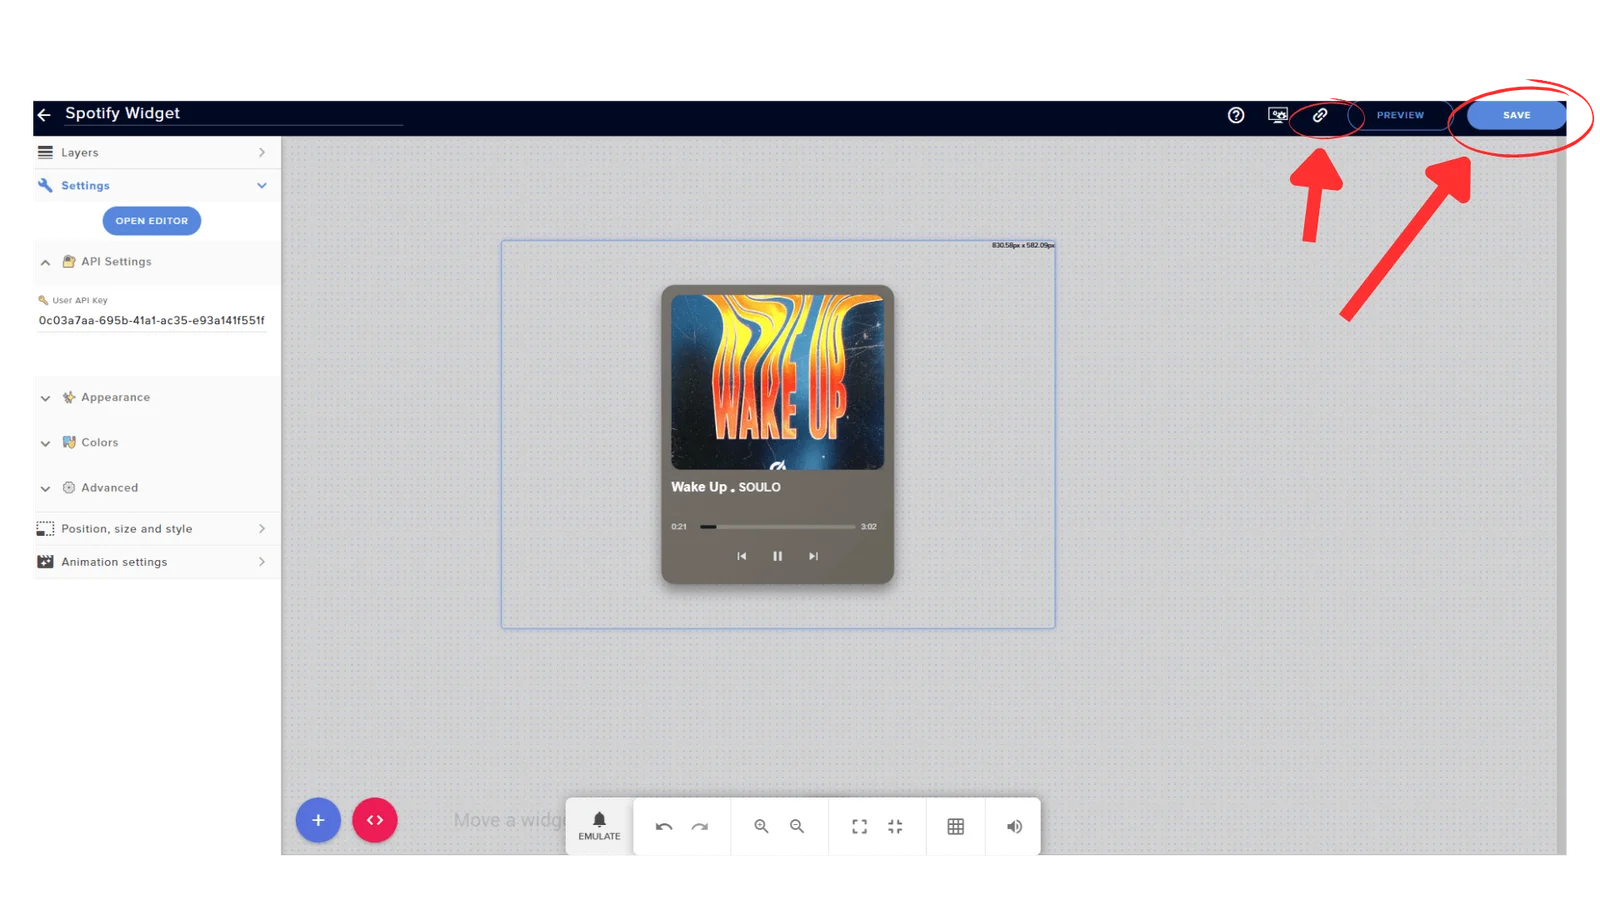Toggle the grid overlay icon
Image resolution: width=1600 pixels, height=900 pixels.
coord(956,827)
